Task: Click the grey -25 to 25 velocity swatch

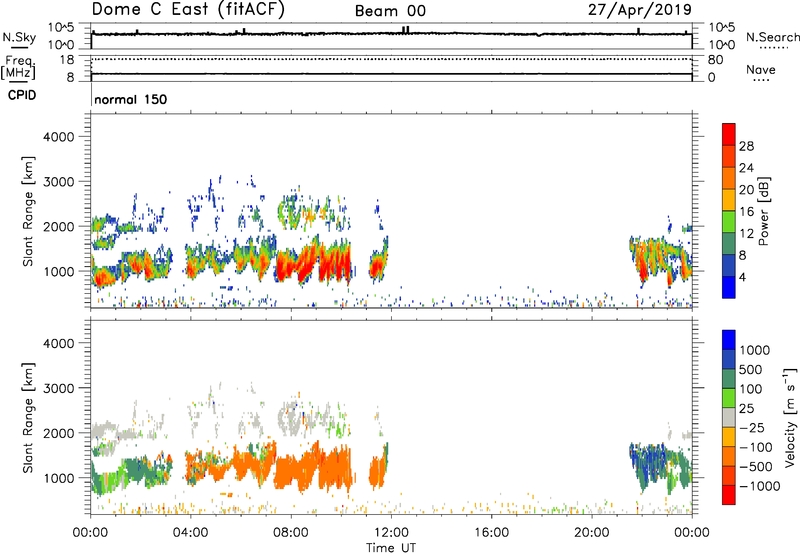Action: (729, 417)
